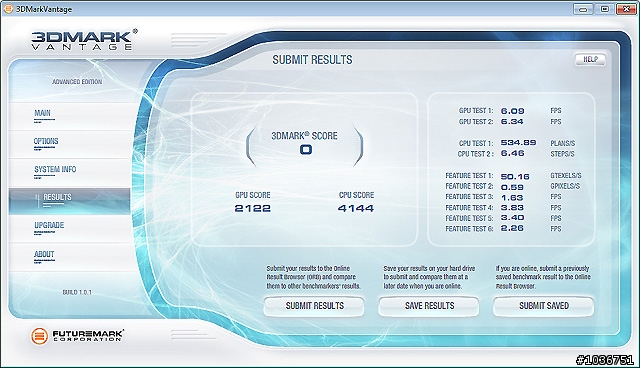
Task: Click the CPU Test 1 label
Action: [476, 143]
